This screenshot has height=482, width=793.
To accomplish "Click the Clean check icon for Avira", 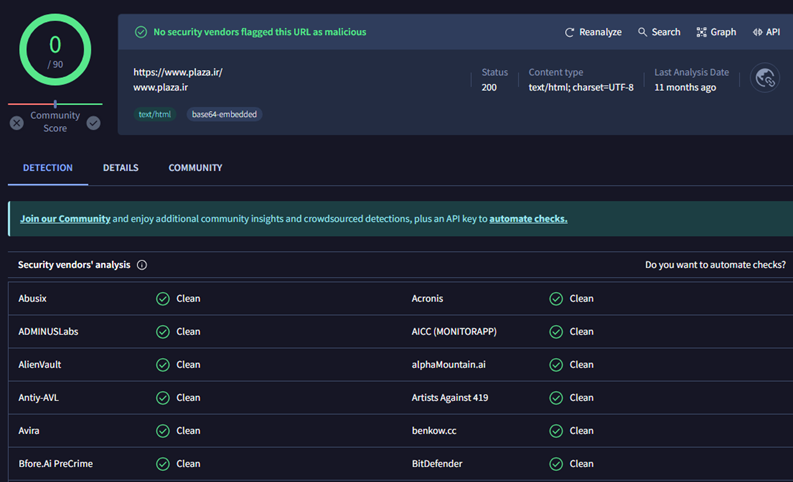I will tap(163, 431).
